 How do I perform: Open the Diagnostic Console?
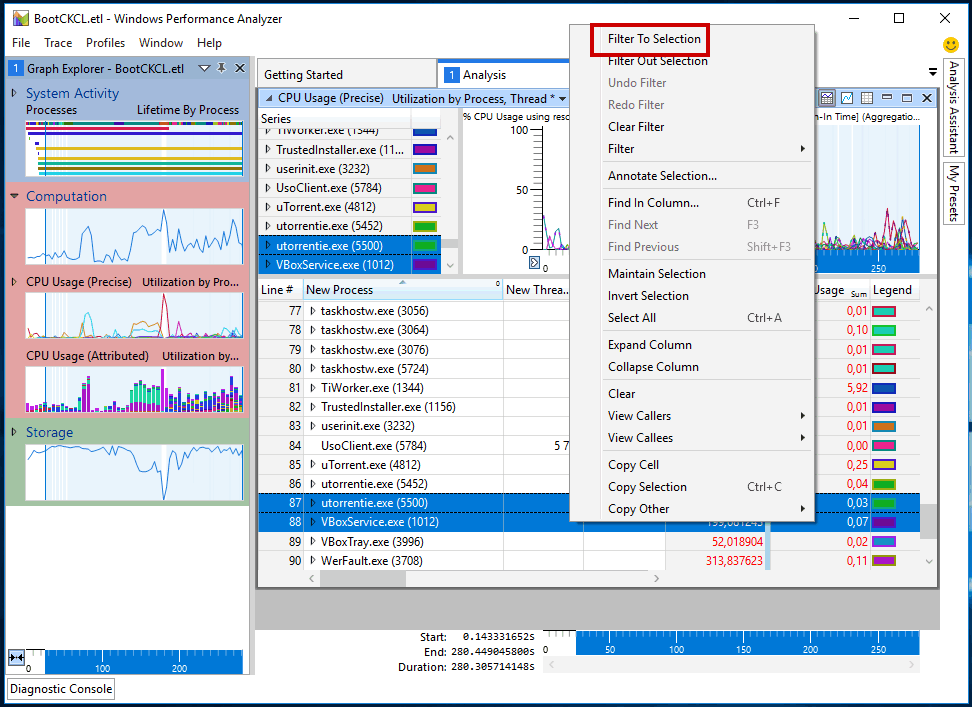pyautogui.click(x=61, y=689)
